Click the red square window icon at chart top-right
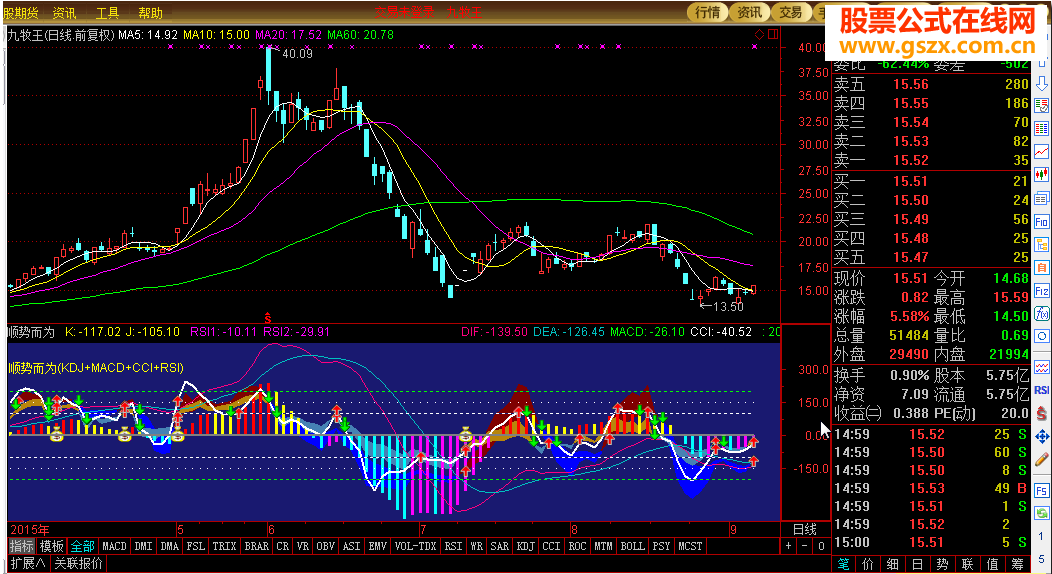Viewport: 1052px width, 574px height. [773, 34]
